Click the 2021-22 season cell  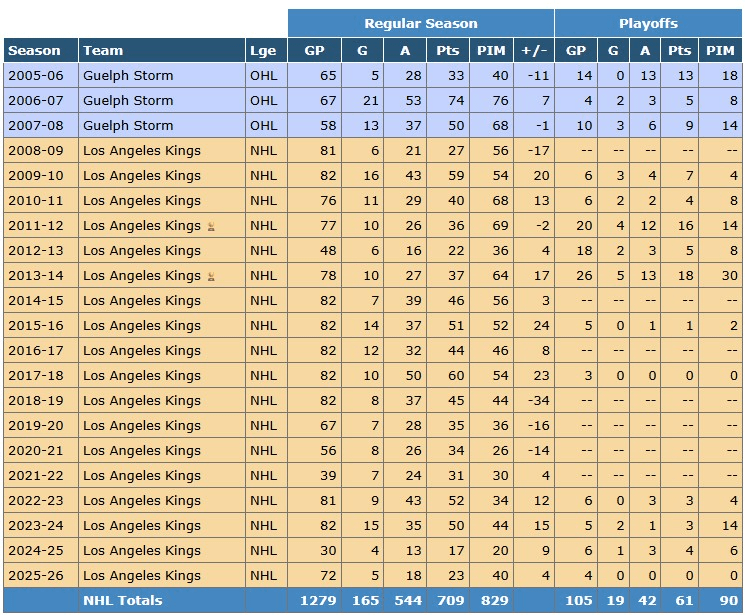(x=40, y=476)
